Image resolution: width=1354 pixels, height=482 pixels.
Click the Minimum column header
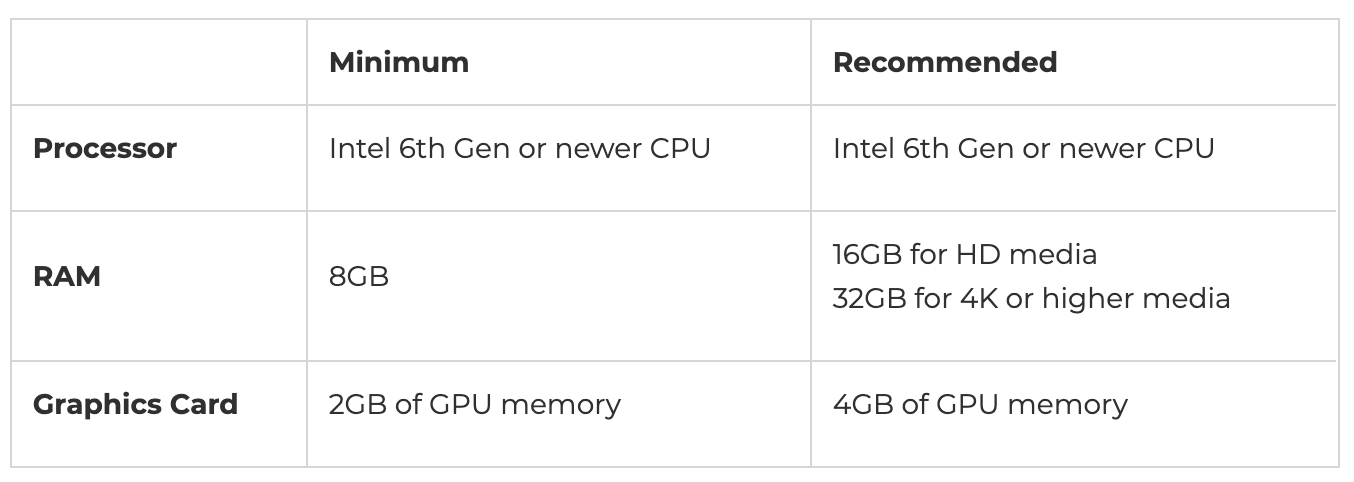pos(399,62)
